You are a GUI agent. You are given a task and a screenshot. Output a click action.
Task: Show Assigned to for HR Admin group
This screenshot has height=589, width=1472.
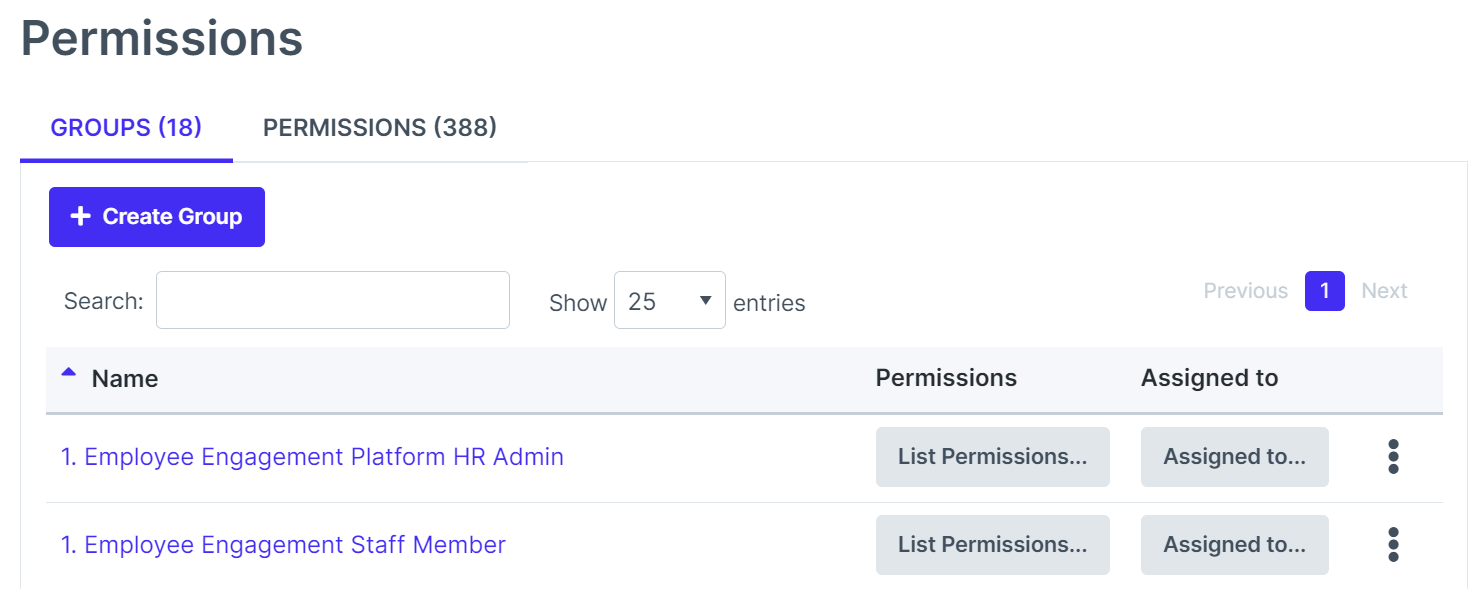tap(1234, 457)
